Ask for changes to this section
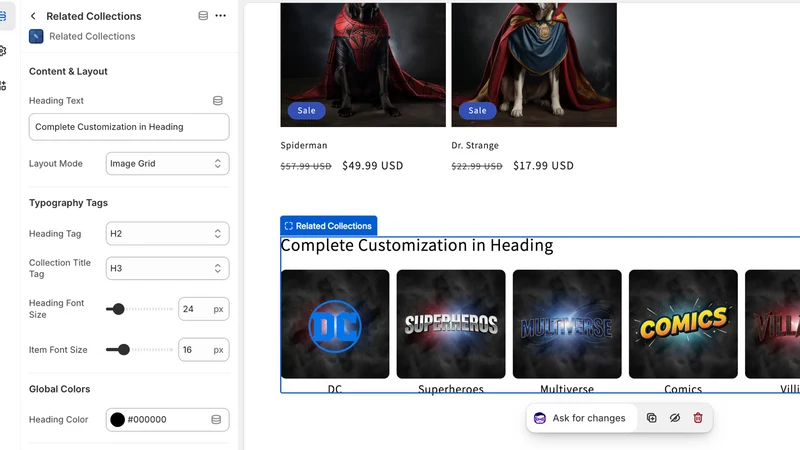Viewport: 800px width, 450px height. click(x=582, y=418)
